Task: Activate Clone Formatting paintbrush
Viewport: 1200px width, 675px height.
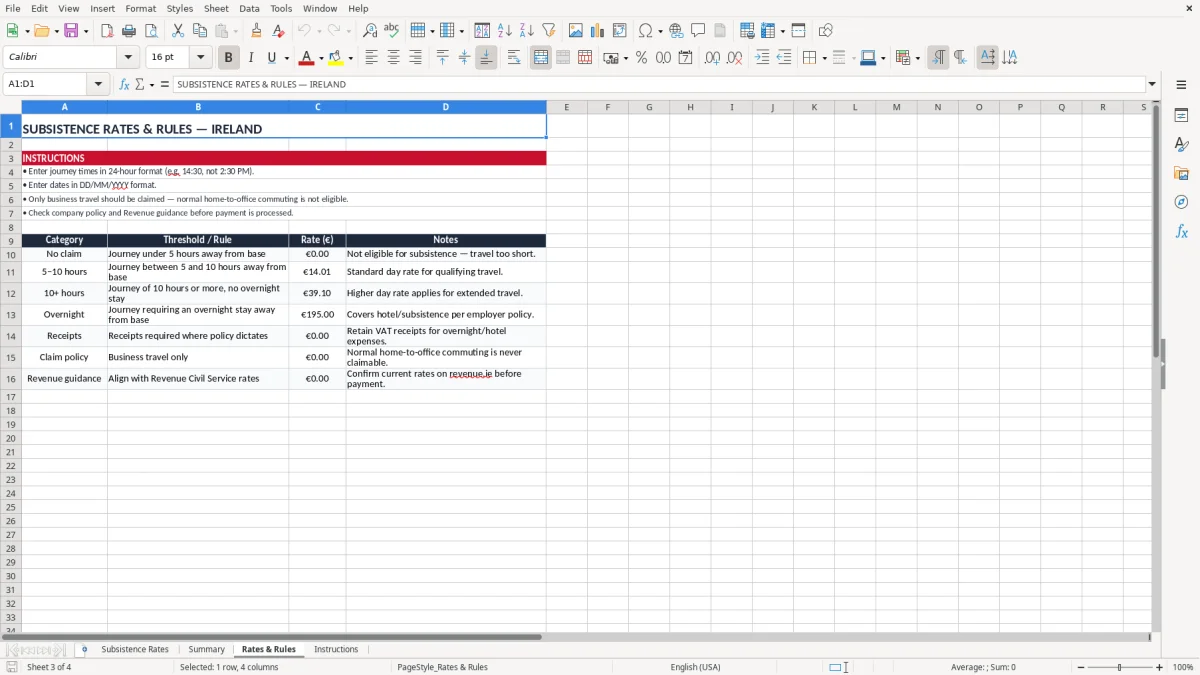Action: pyautogui.click(x=256, y=31)
